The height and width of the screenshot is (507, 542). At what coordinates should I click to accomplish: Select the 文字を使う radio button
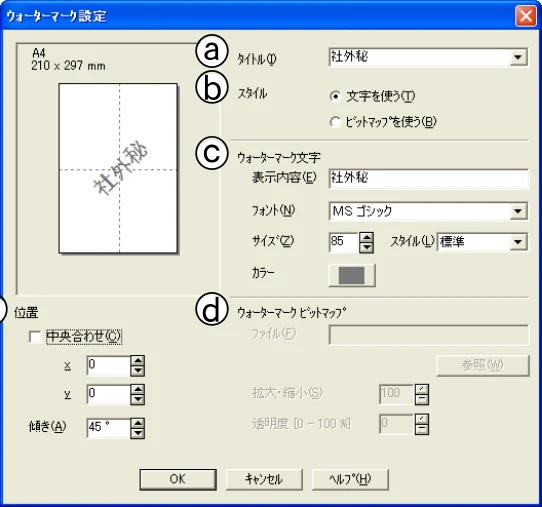336,96
